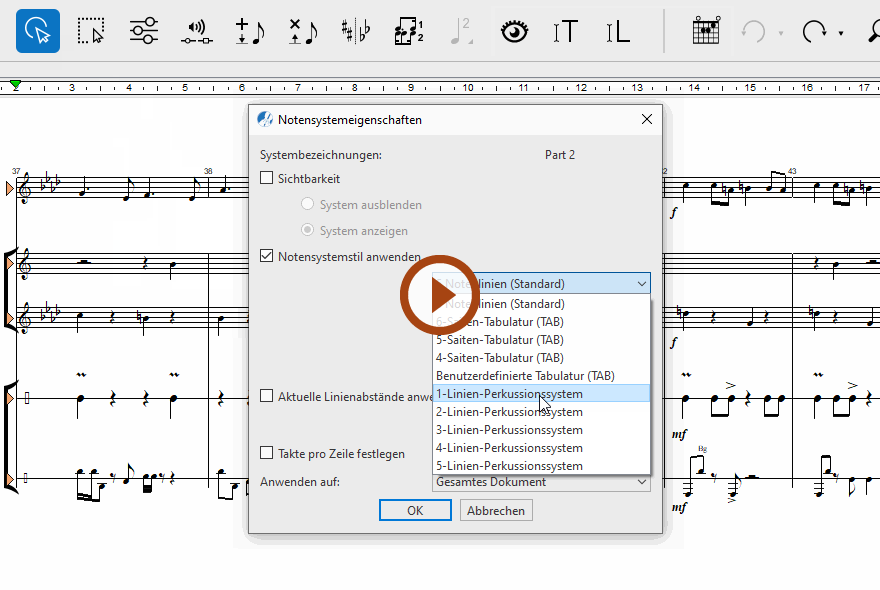
Task: Click the redo arrow icon
Action: (815, 31)
